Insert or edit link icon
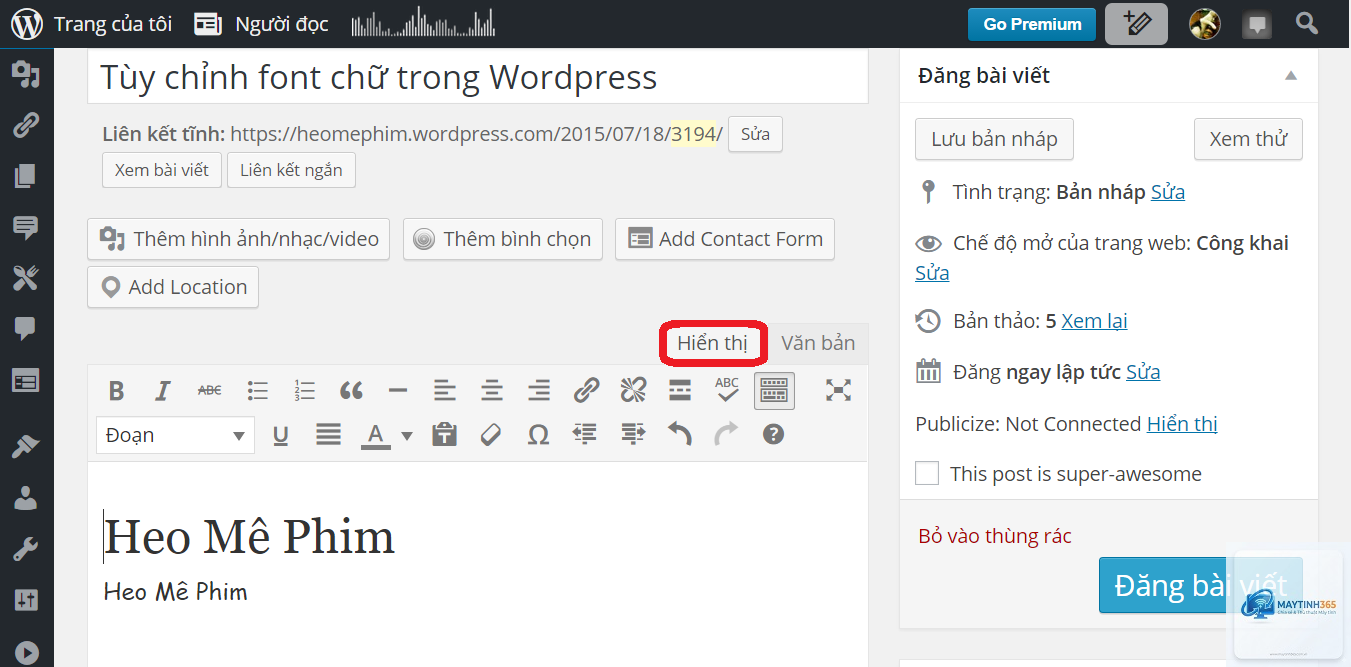This screenshot has height=667, width=1351. click(586, 391)
